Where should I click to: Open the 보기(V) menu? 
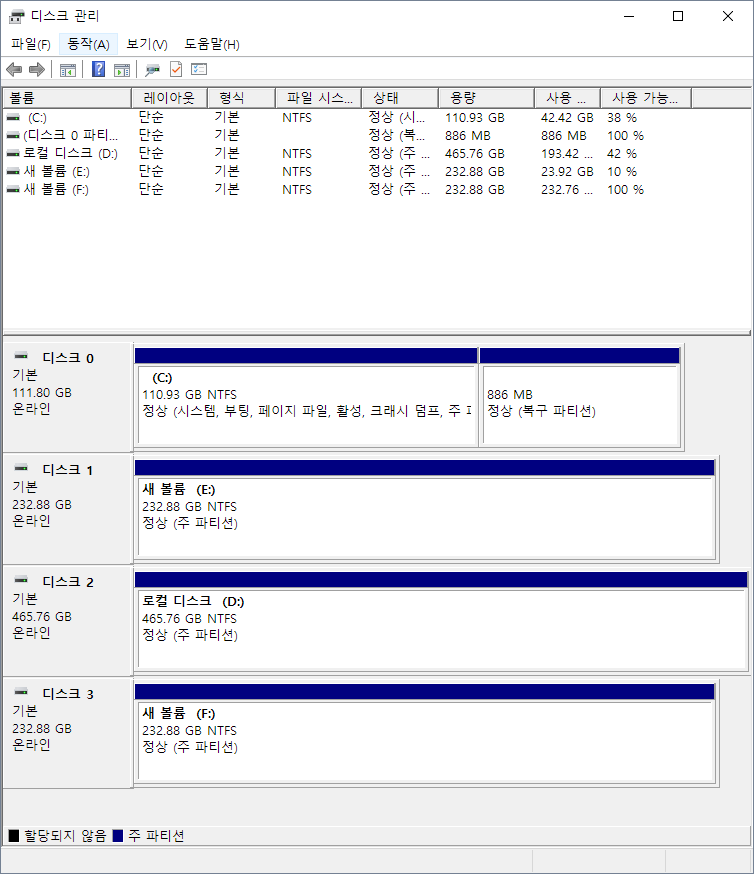[147, 44]
